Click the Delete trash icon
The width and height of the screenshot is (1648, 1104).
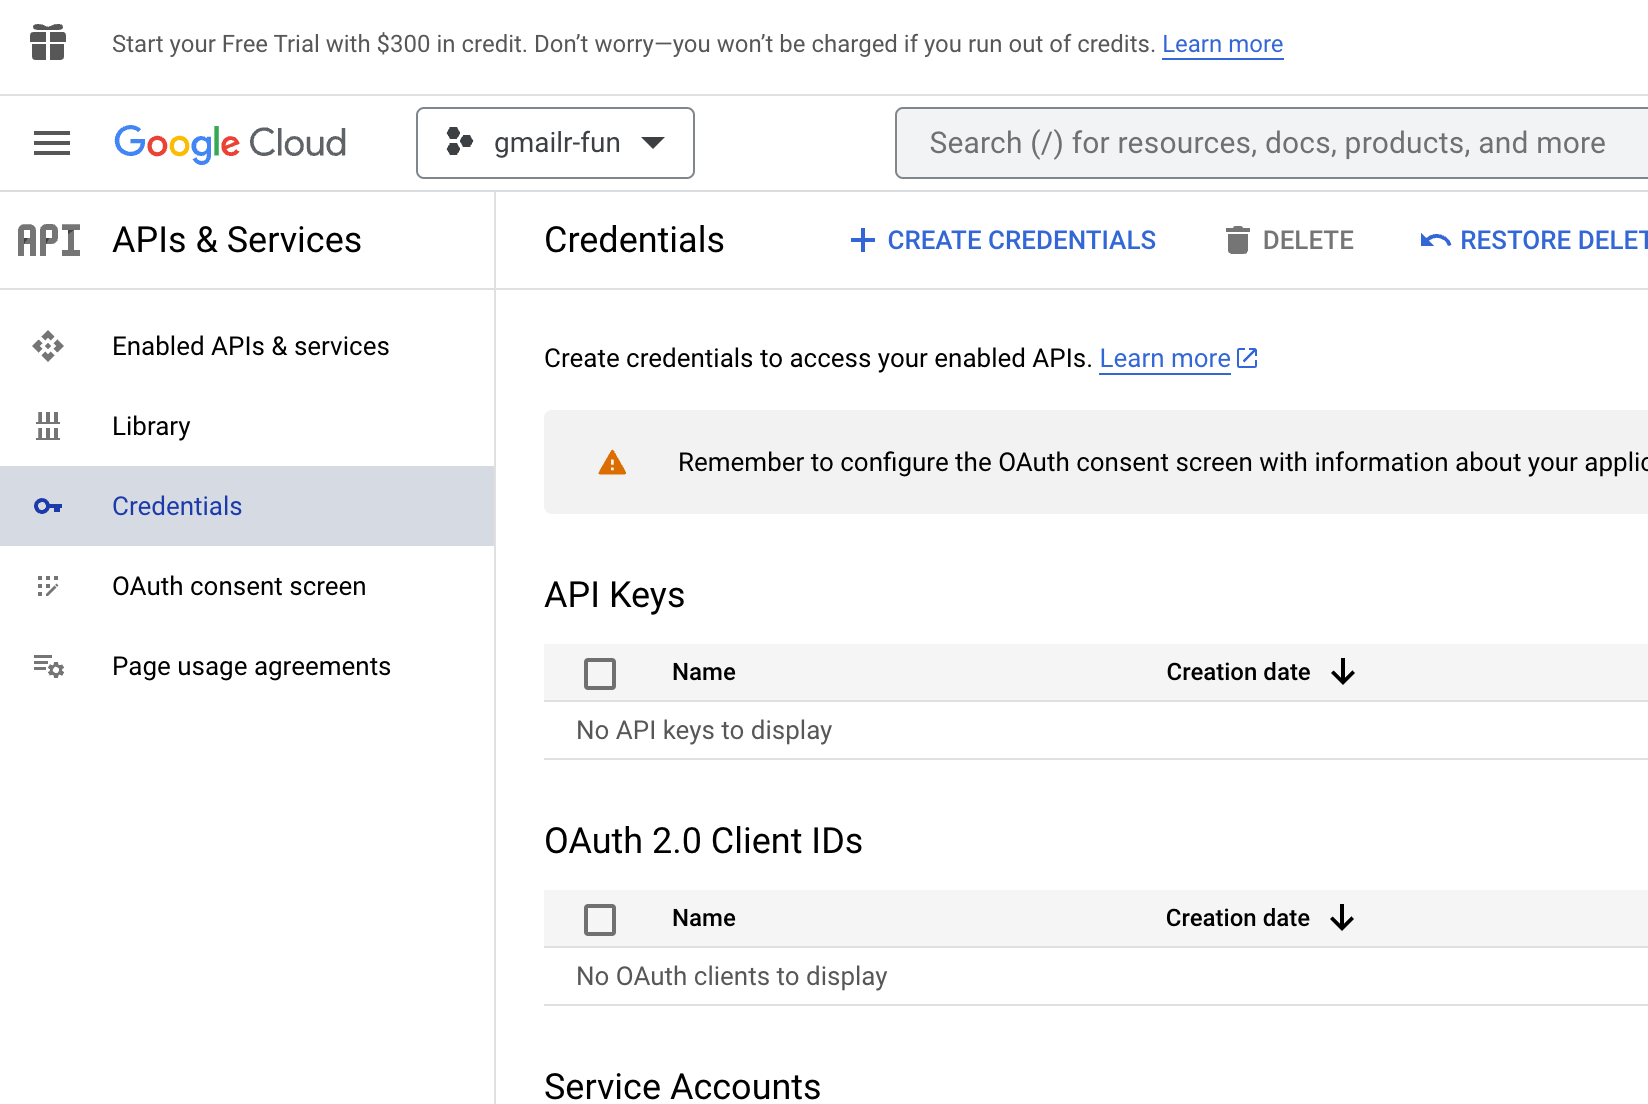point(1239,240)
